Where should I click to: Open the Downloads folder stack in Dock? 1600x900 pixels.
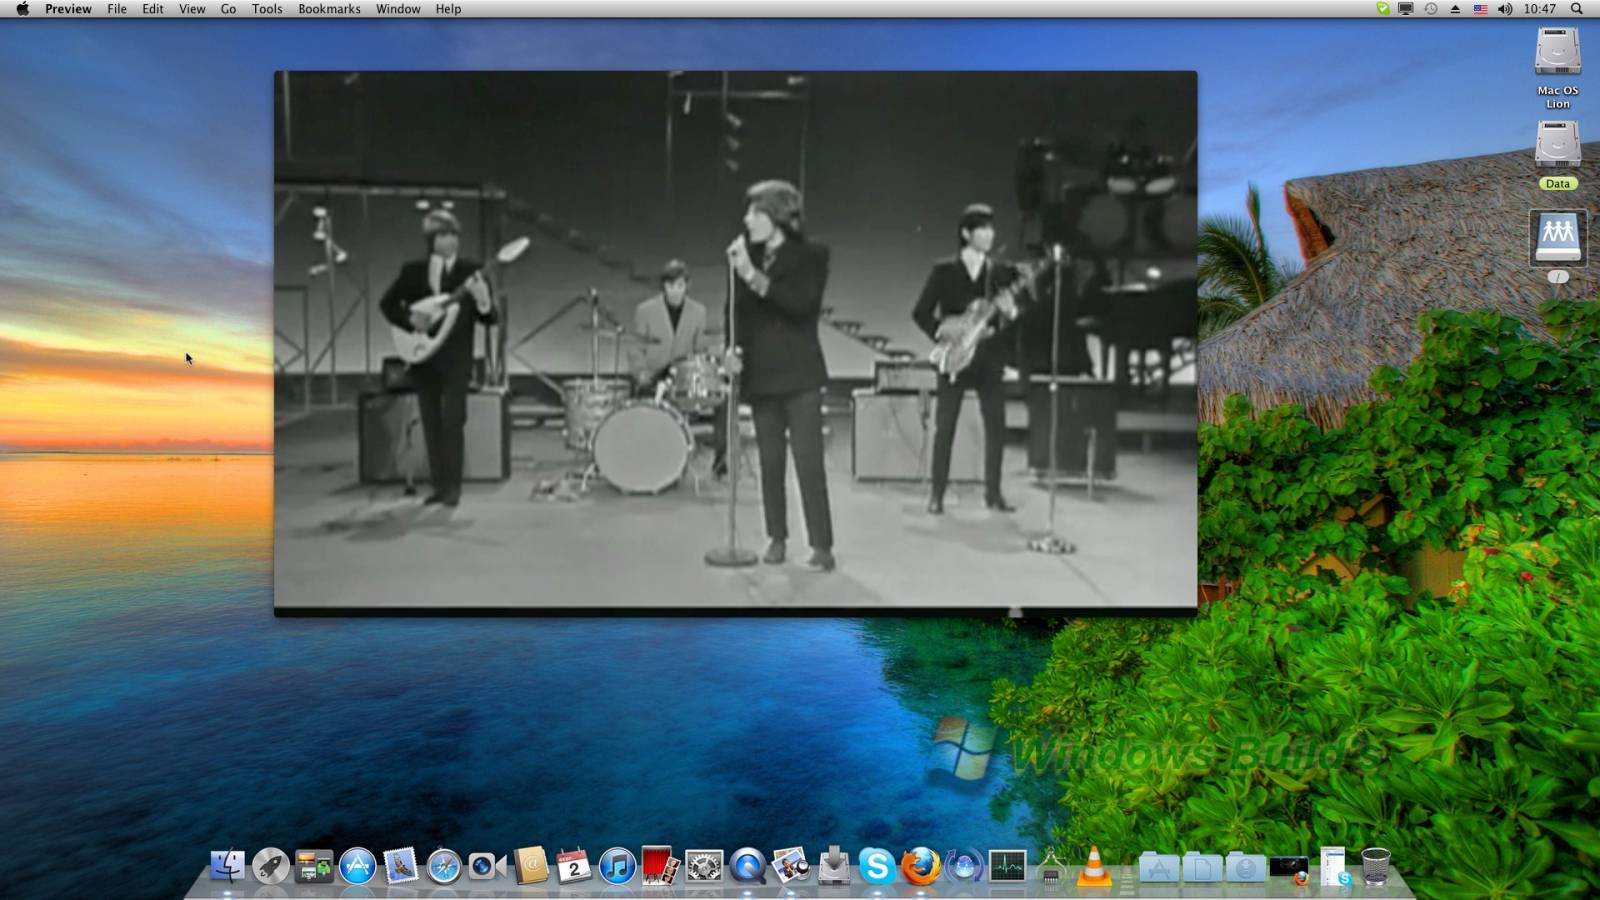(x=1246, y=866)
